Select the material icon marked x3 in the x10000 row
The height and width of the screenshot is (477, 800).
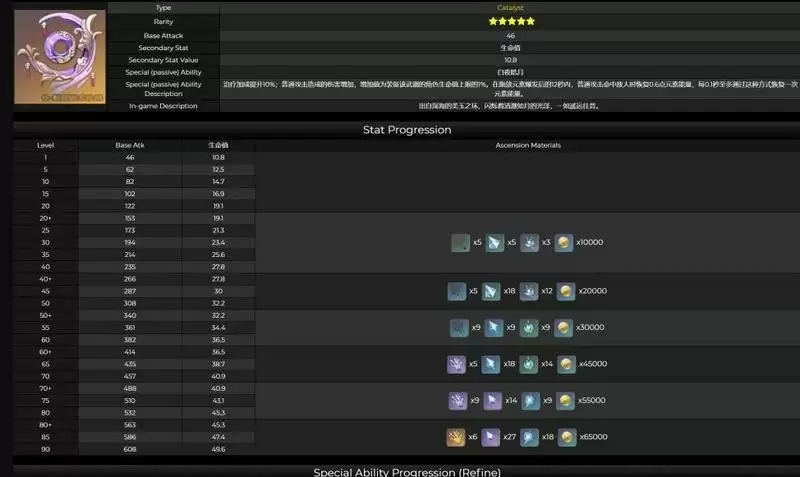pyautogui.click(x=528, y=243)
